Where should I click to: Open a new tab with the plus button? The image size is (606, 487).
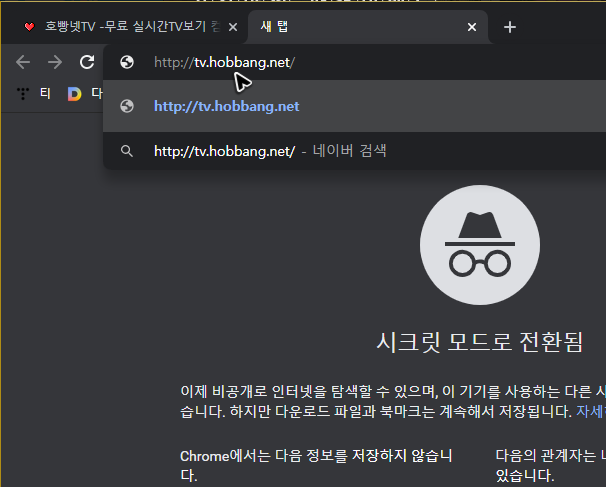(510, 27)
